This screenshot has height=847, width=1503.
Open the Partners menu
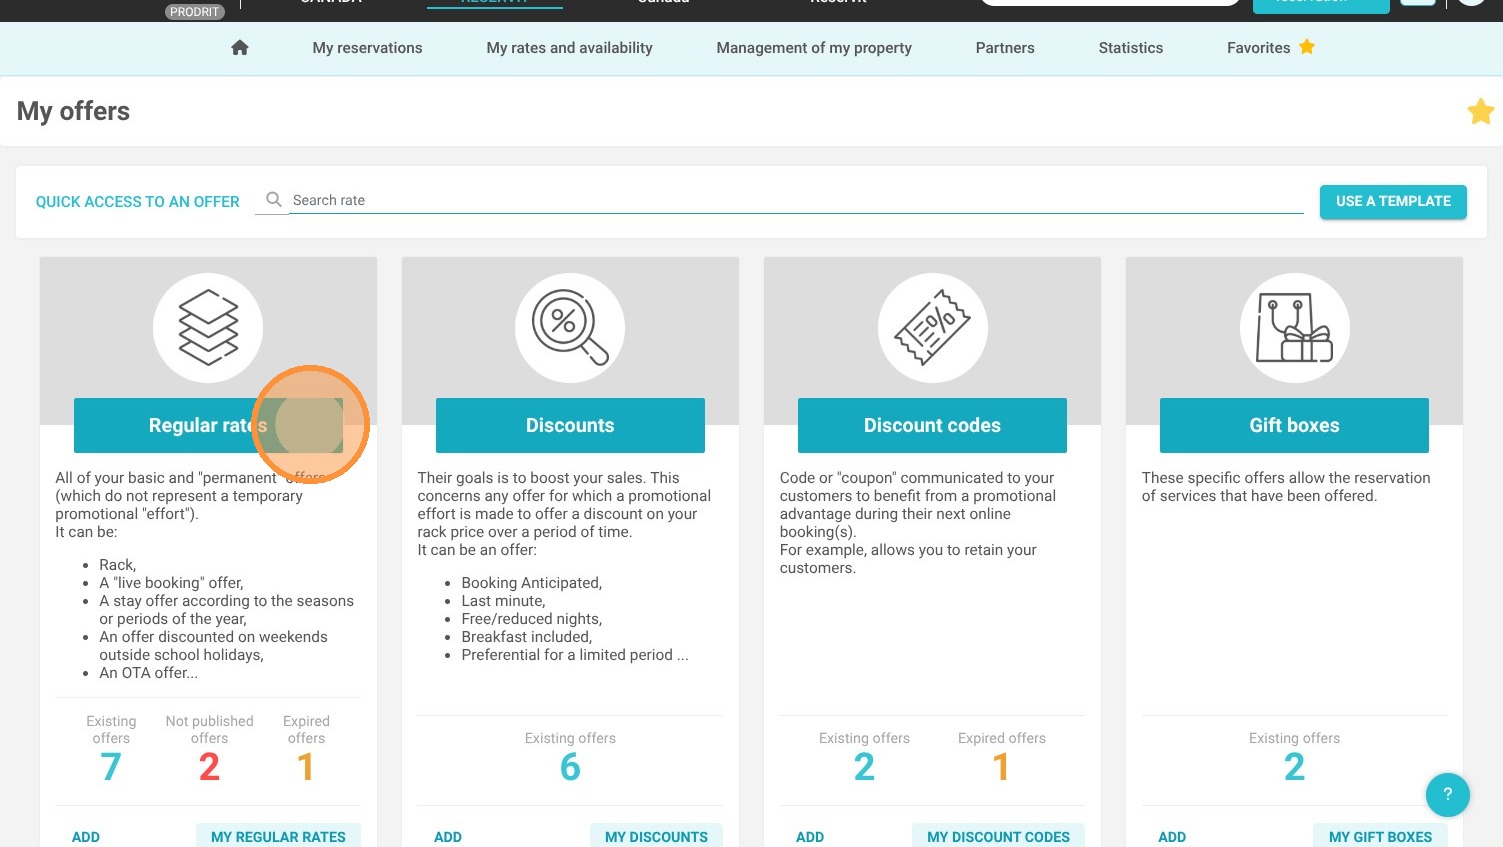click(x=1005, y=48)
